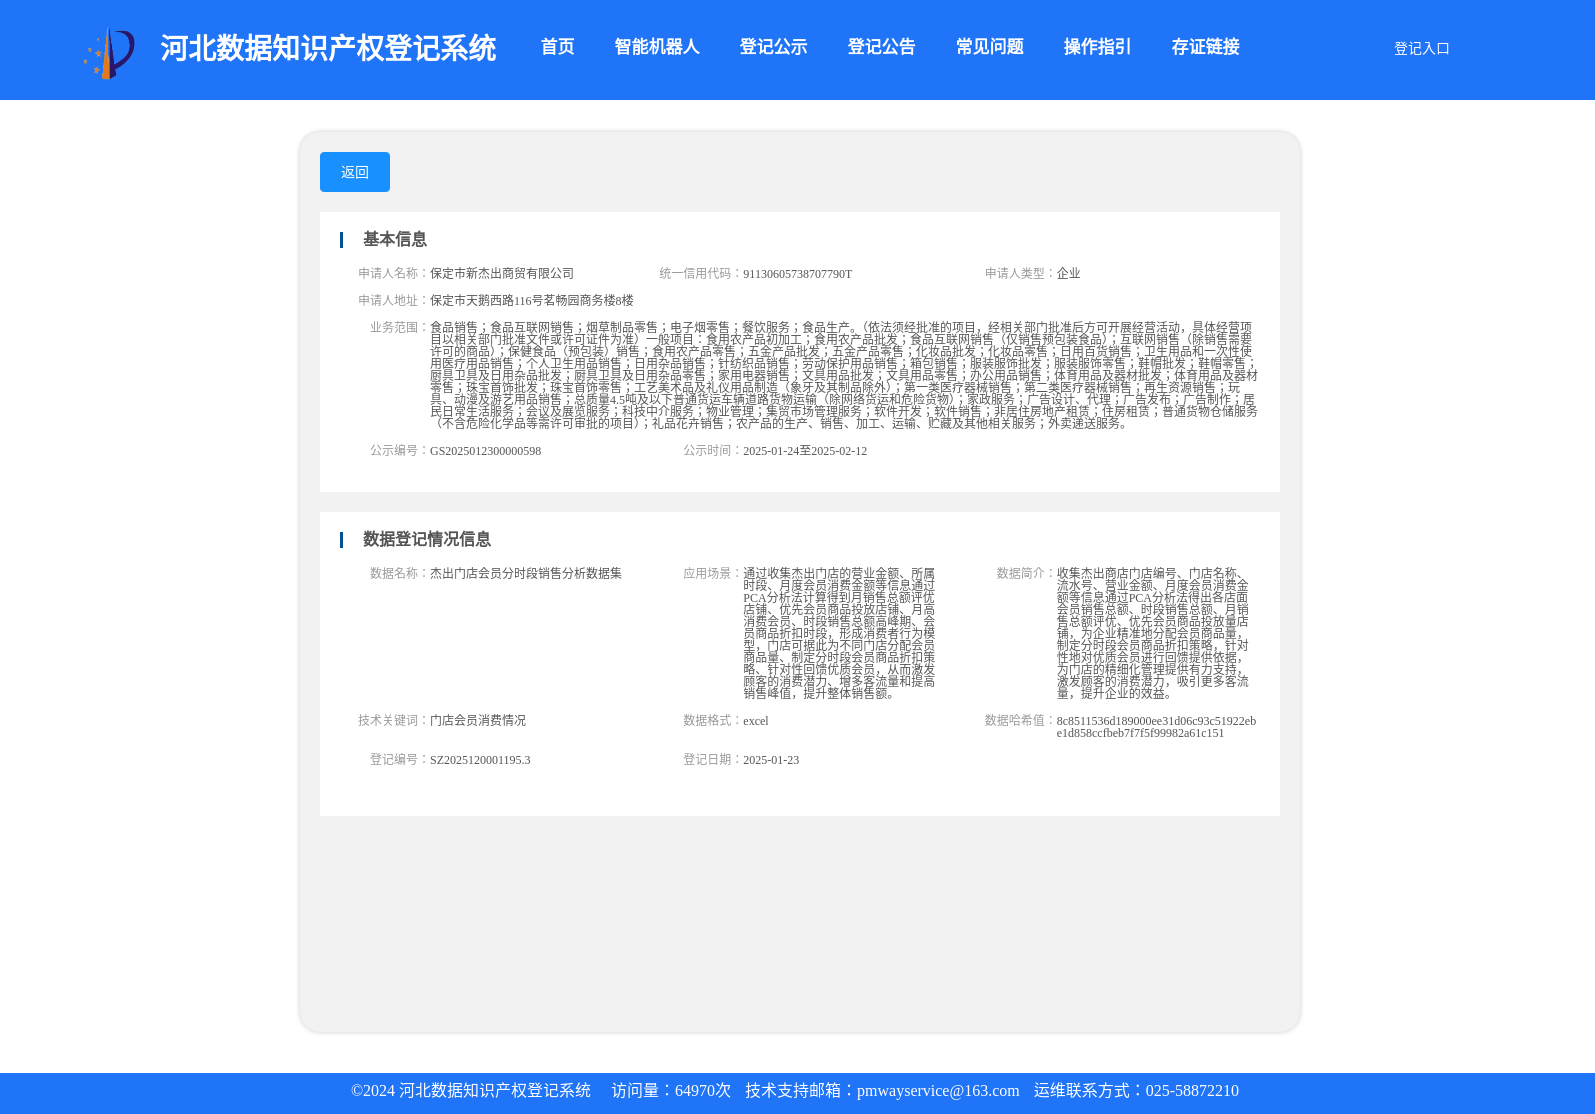
Task: Click the site logo icon in the header
Action: point(109,53)
